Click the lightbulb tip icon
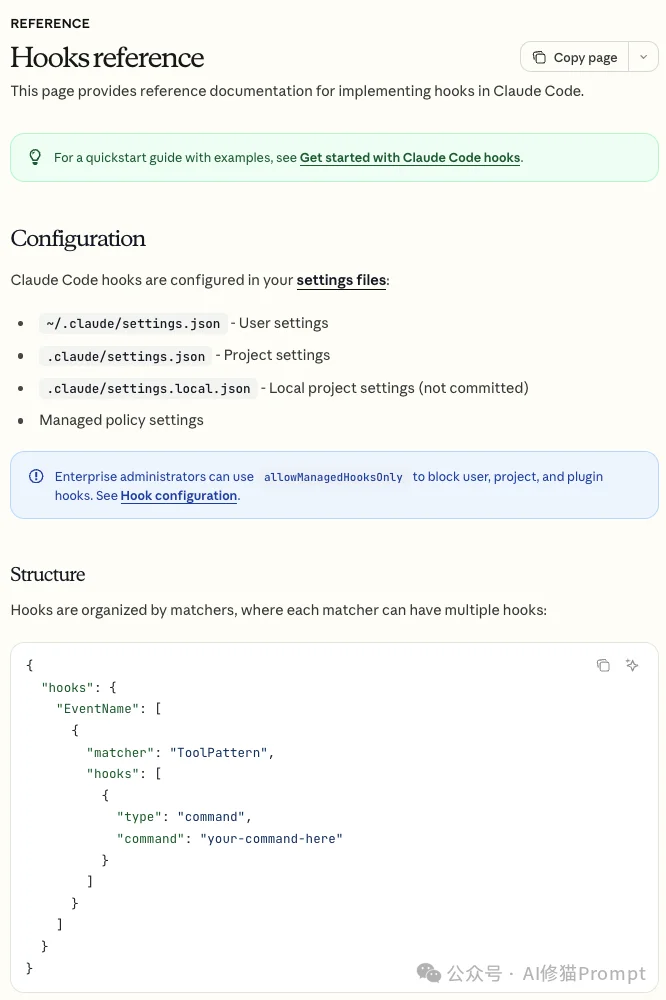This screenshot has height=1000, width=666. pyautogui.click(x=35, y=157)
